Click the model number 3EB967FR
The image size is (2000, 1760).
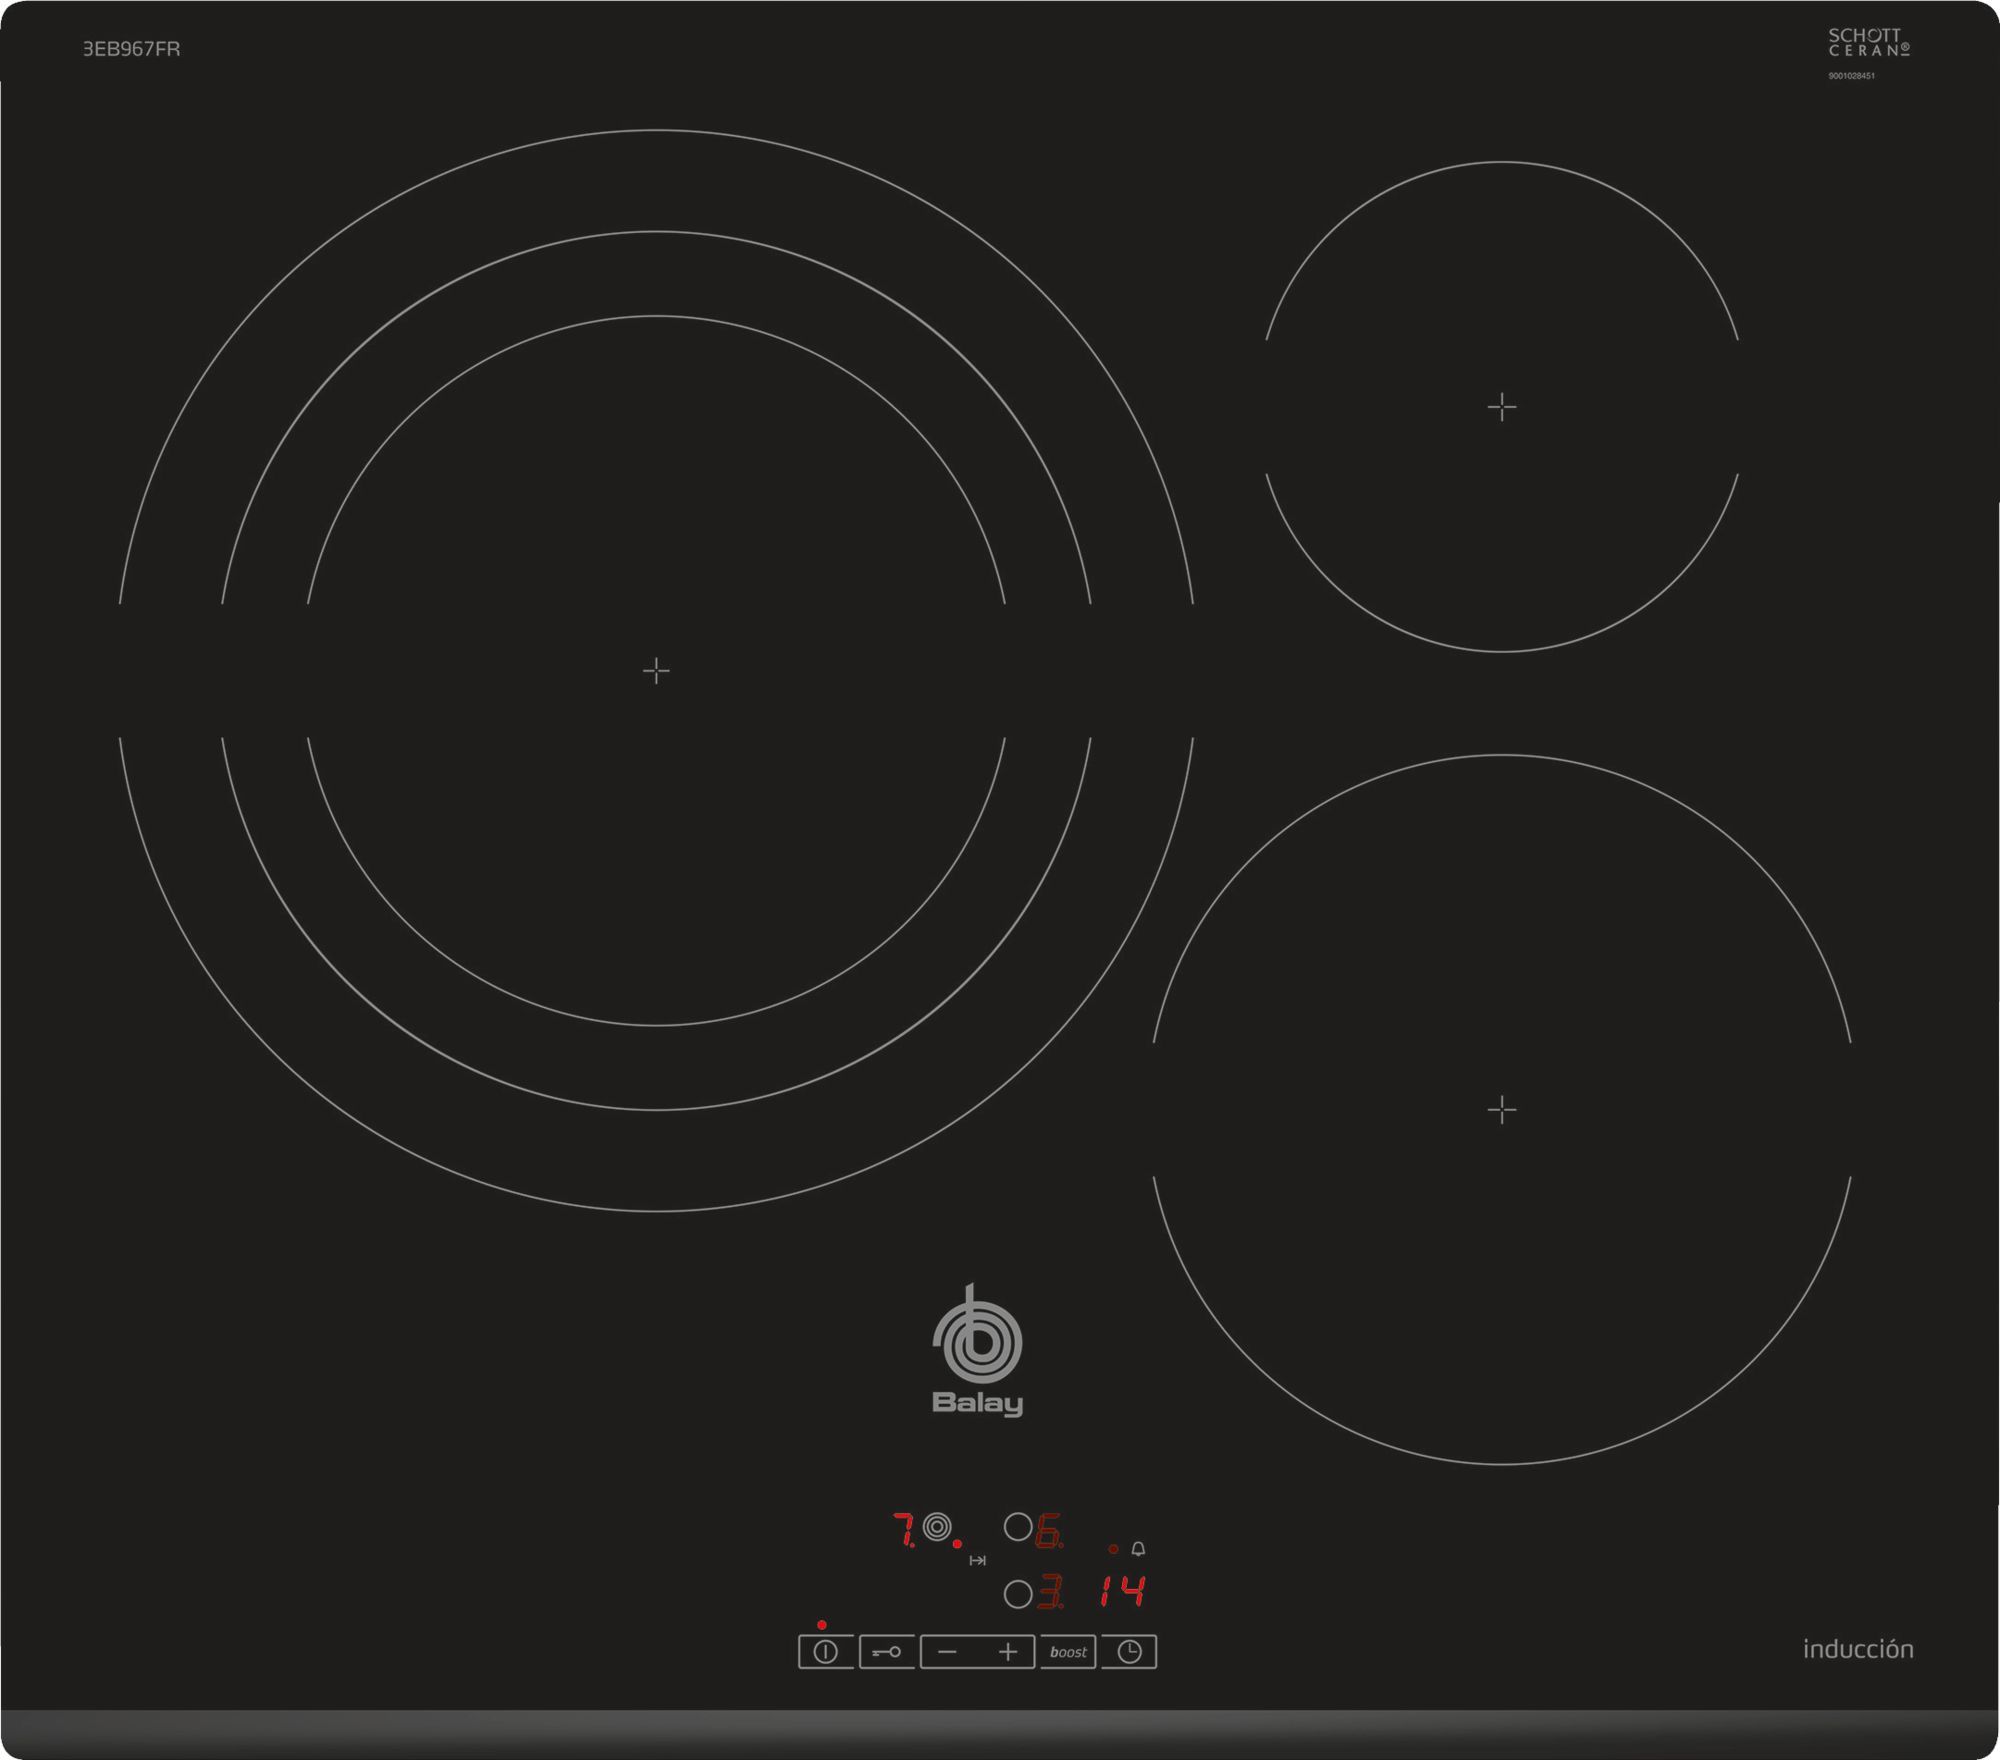tap(131, 49)
